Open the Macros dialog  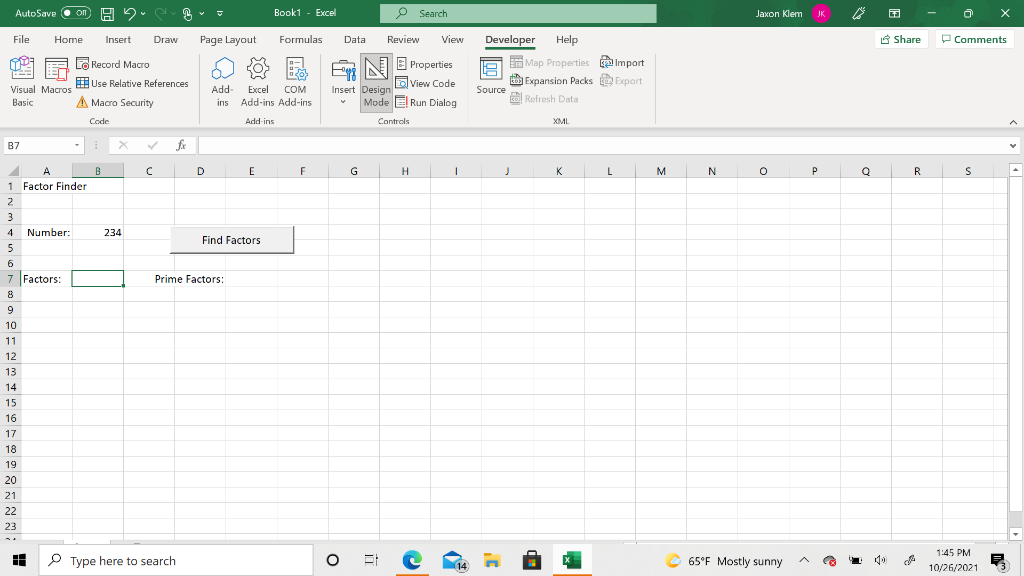click(x=56, y=76)
